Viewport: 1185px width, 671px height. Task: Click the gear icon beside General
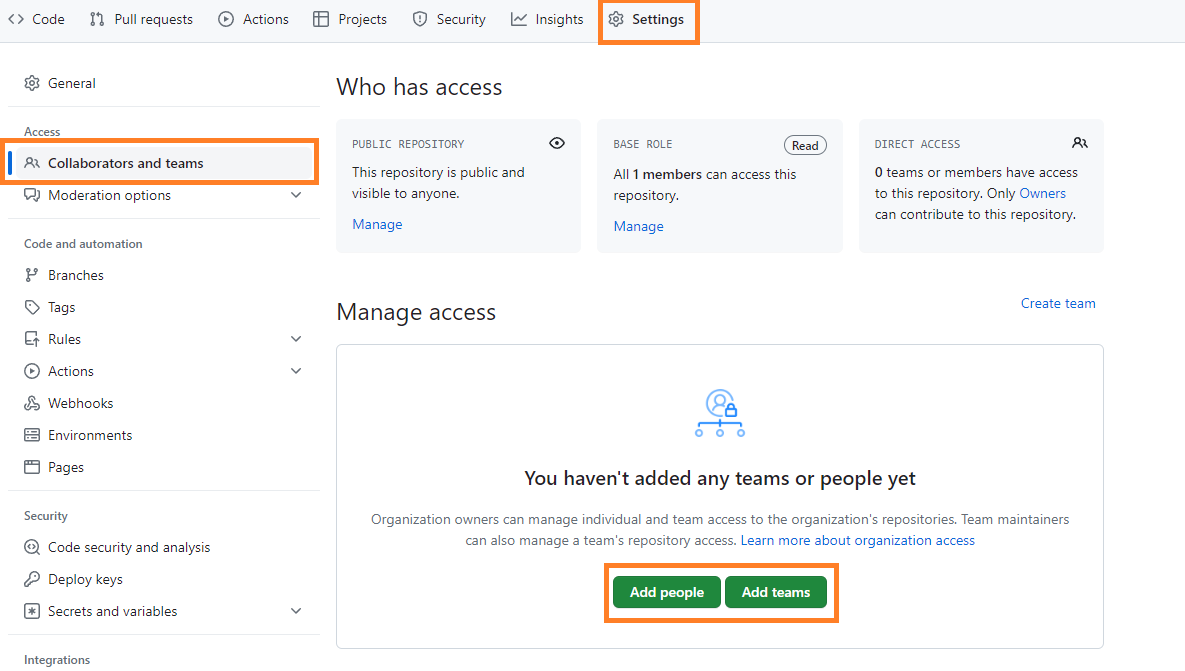click(32, 83)
